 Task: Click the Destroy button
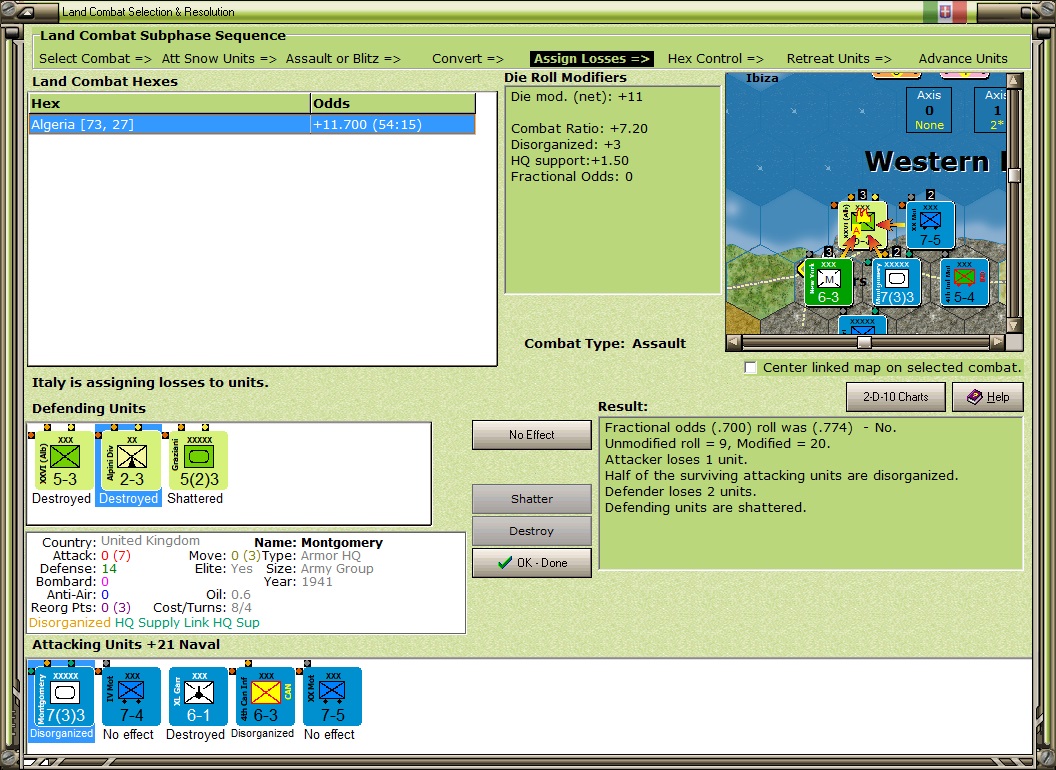click(531, 531)
